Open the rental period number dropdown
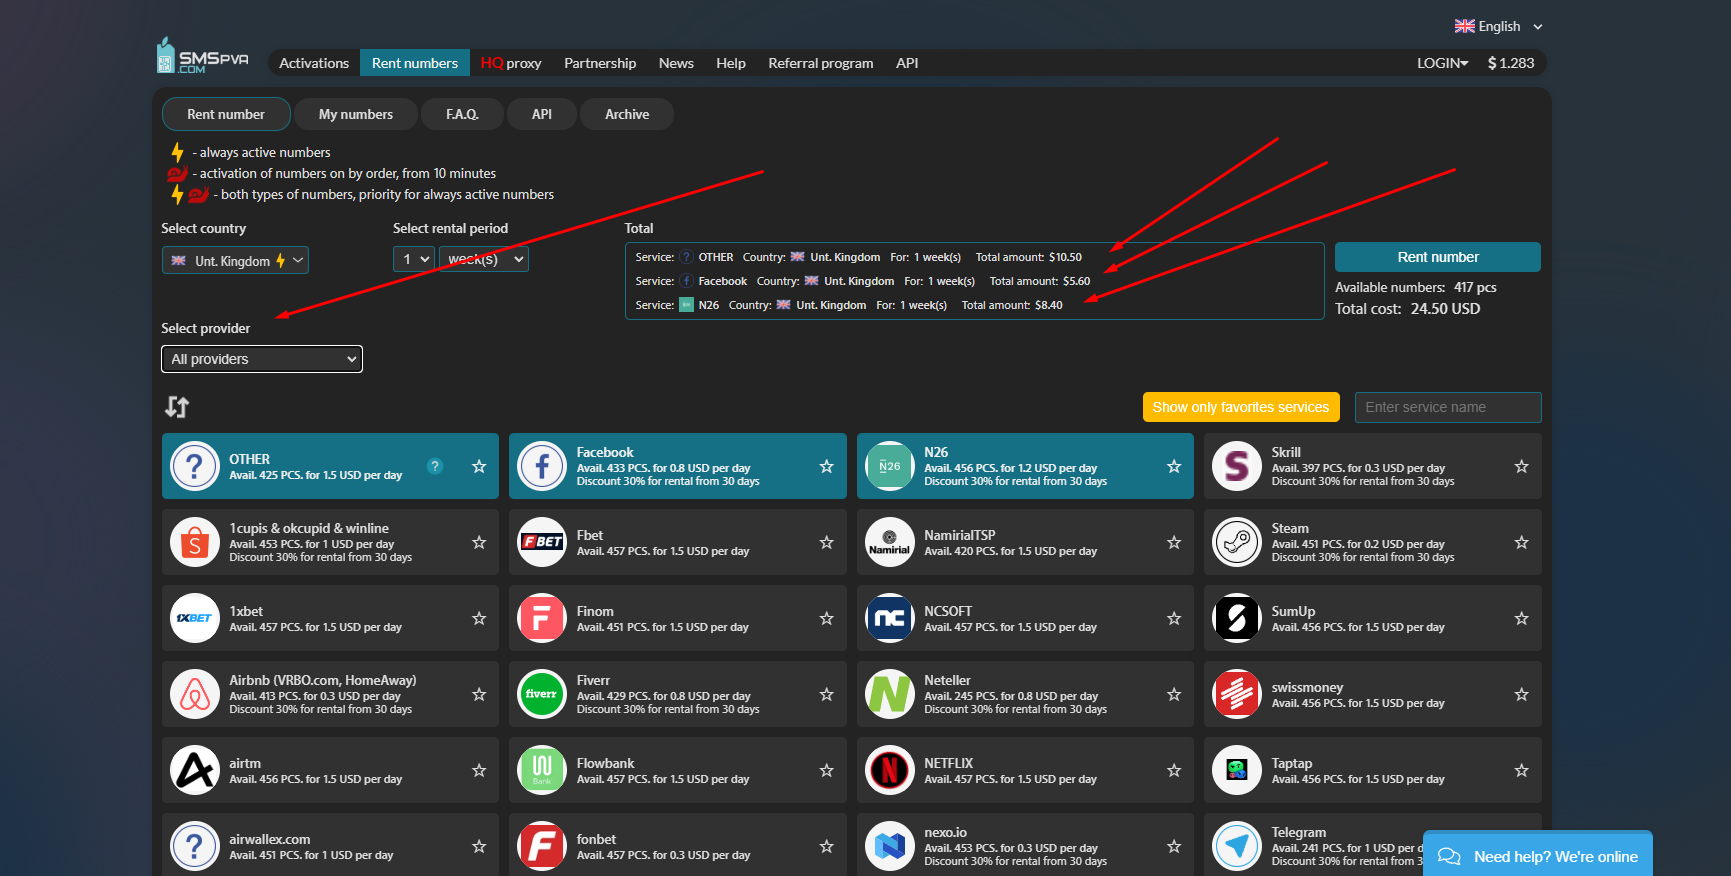Image resolution: width=1731 pixels, height=876 pixels. point(414,259)
